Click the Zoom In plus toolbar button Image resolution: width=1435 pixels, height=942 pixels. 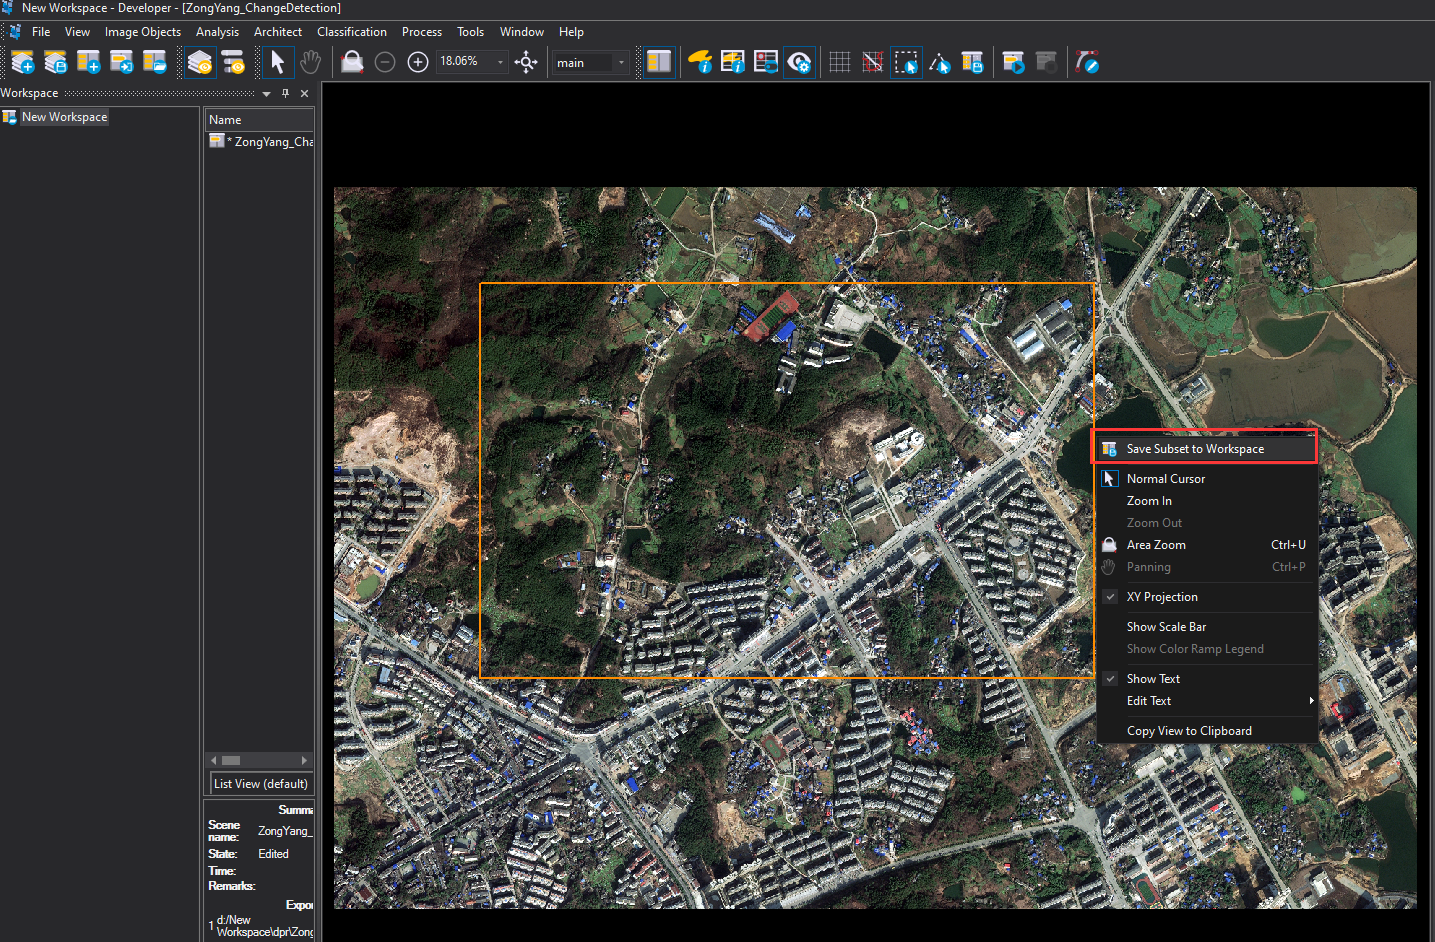pyautogui.click(x=418, y=62)
